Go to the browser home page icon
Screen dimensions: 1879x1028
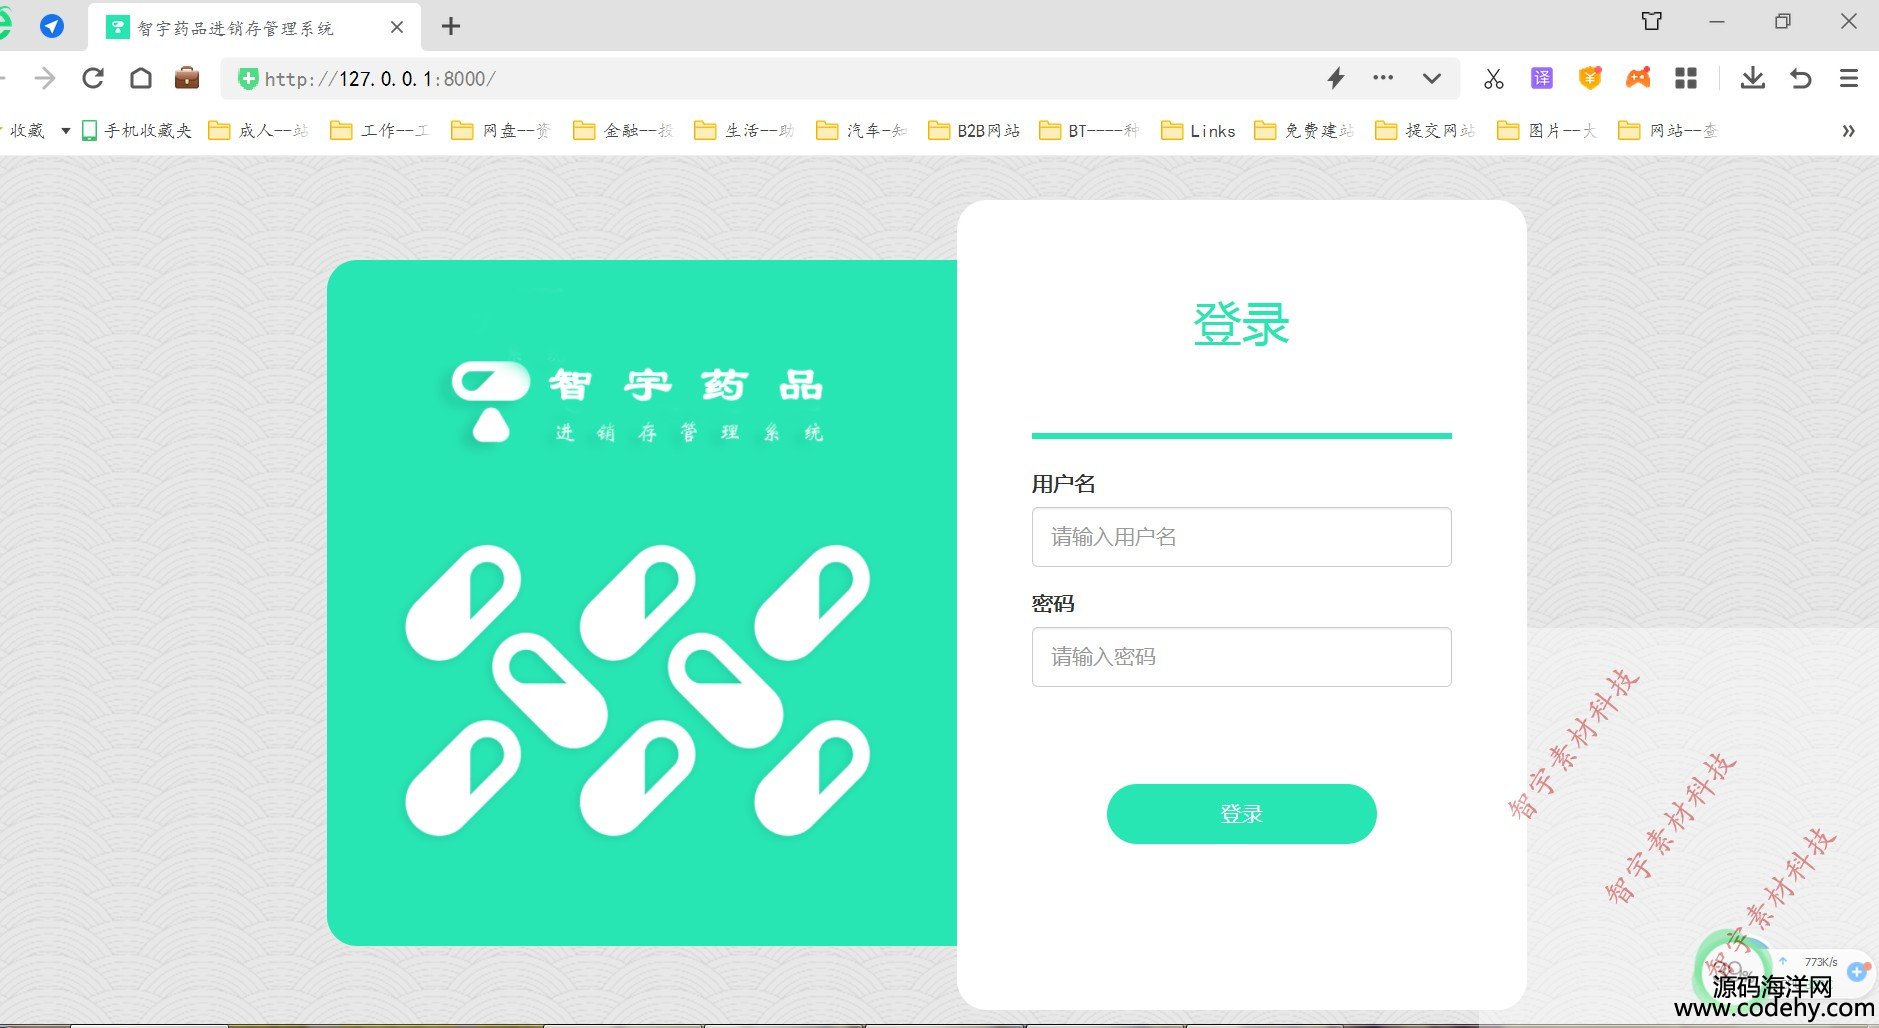141,78
